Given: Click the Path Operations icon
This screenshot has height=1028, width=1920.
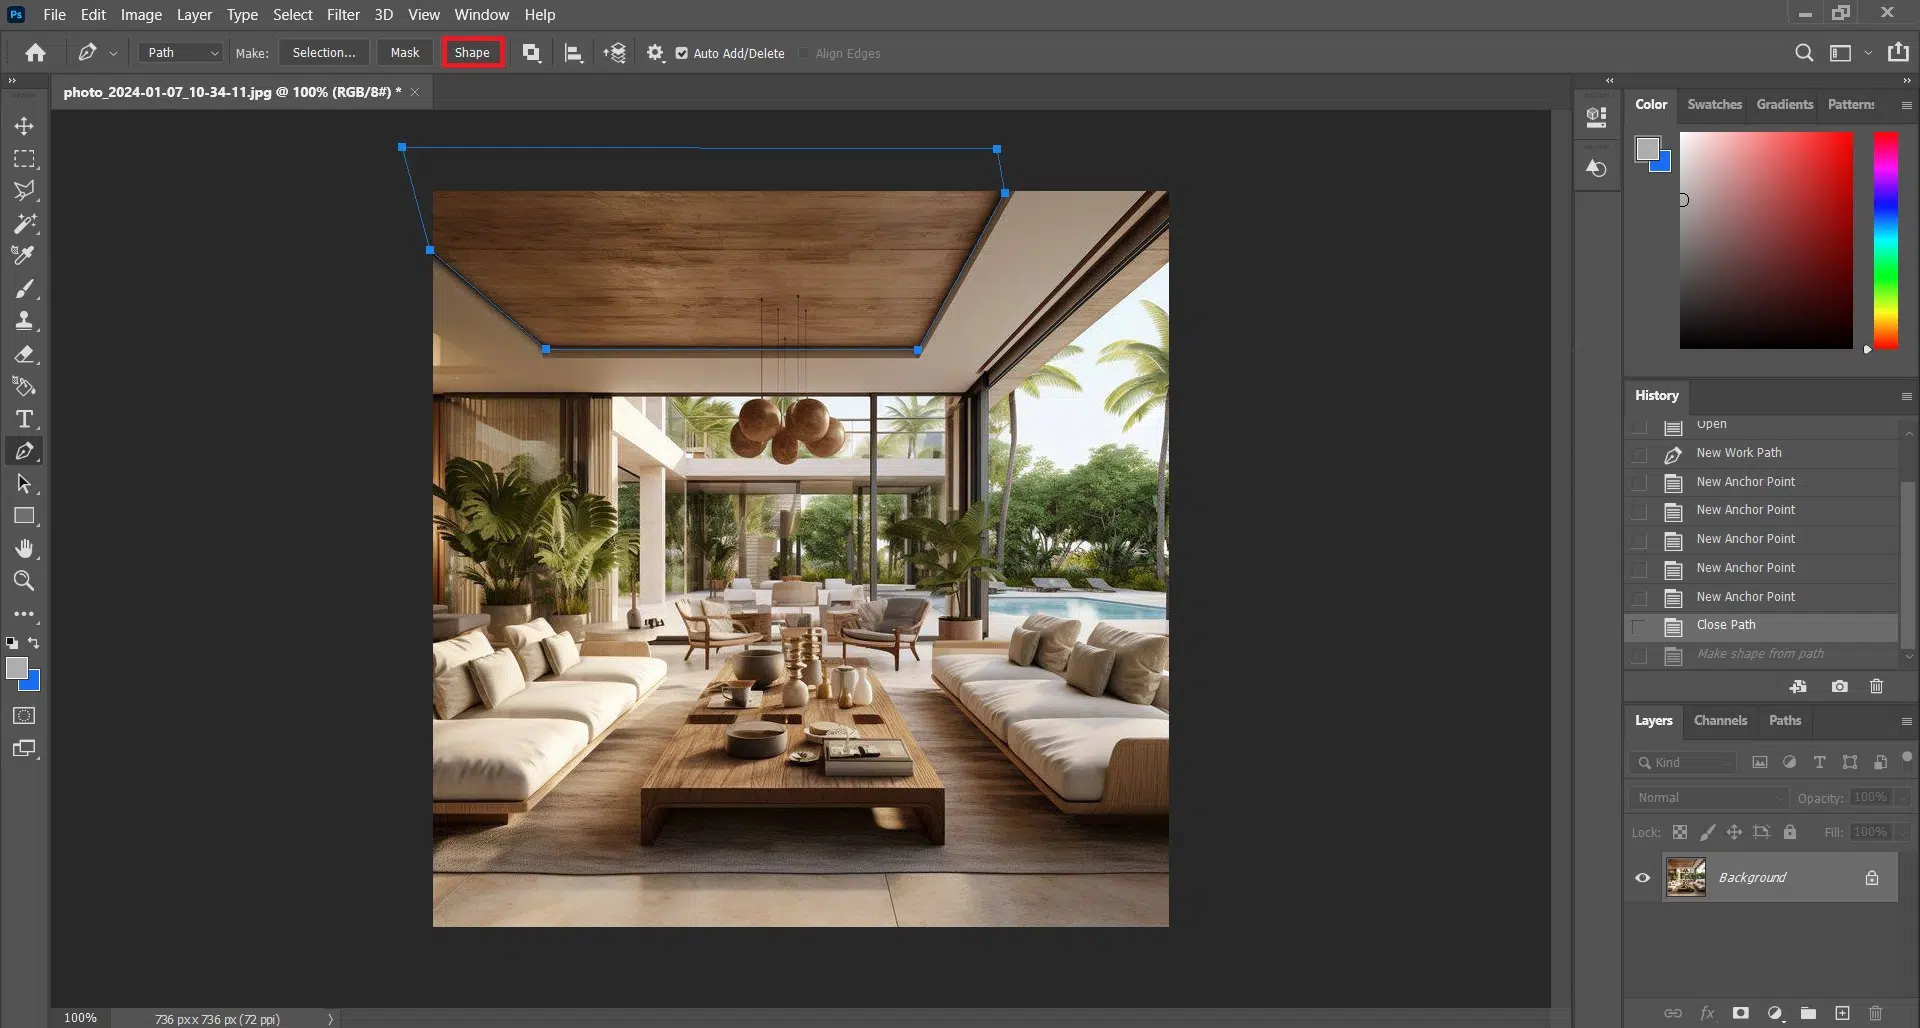Looking at the screenshot, I should tap(531, 53).
